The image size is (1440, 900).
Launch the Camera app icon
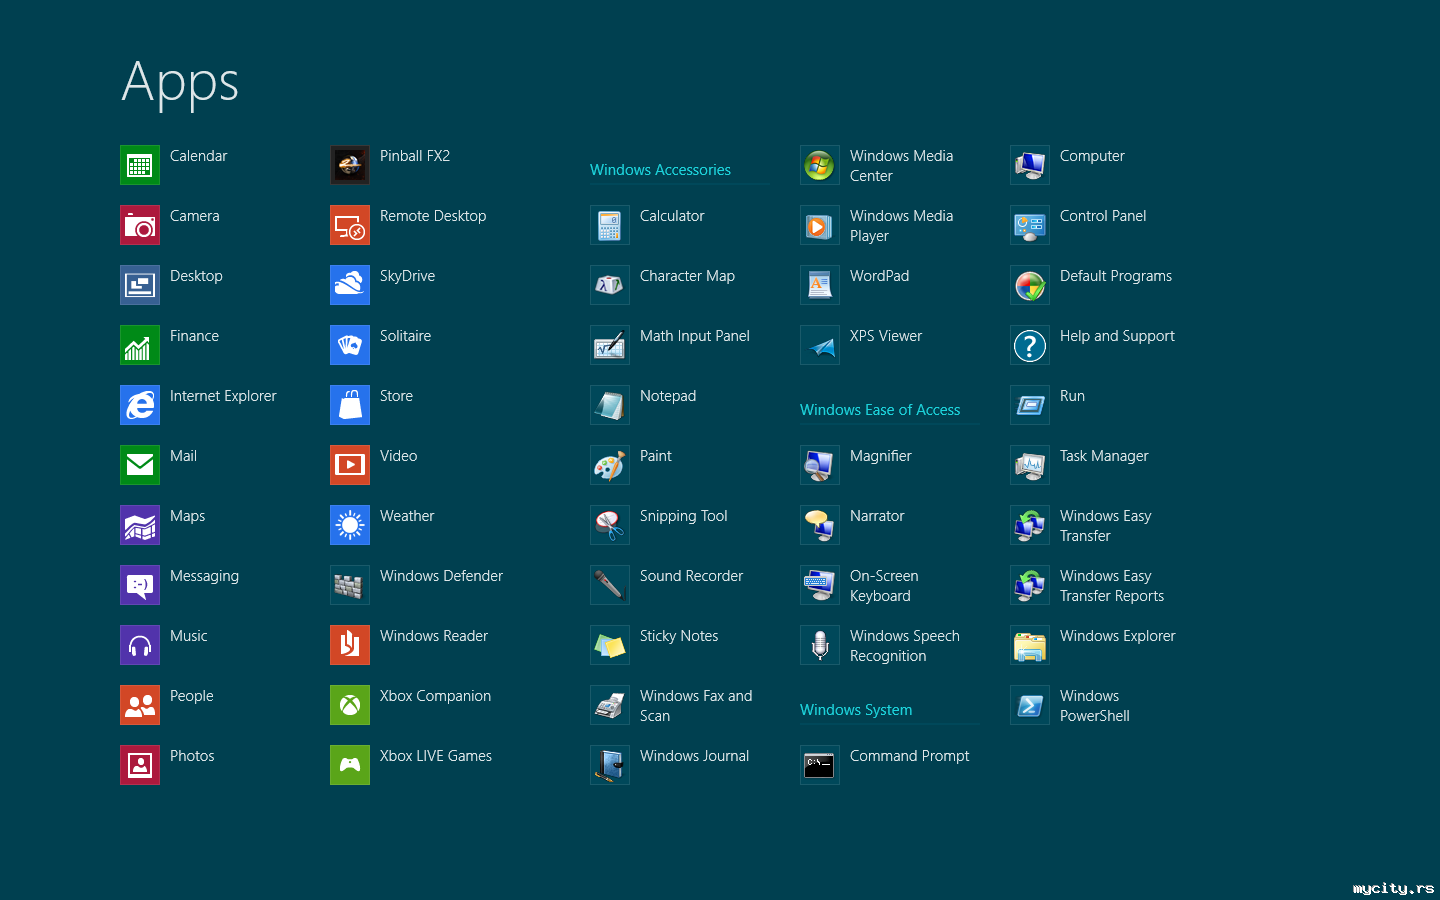140,225
